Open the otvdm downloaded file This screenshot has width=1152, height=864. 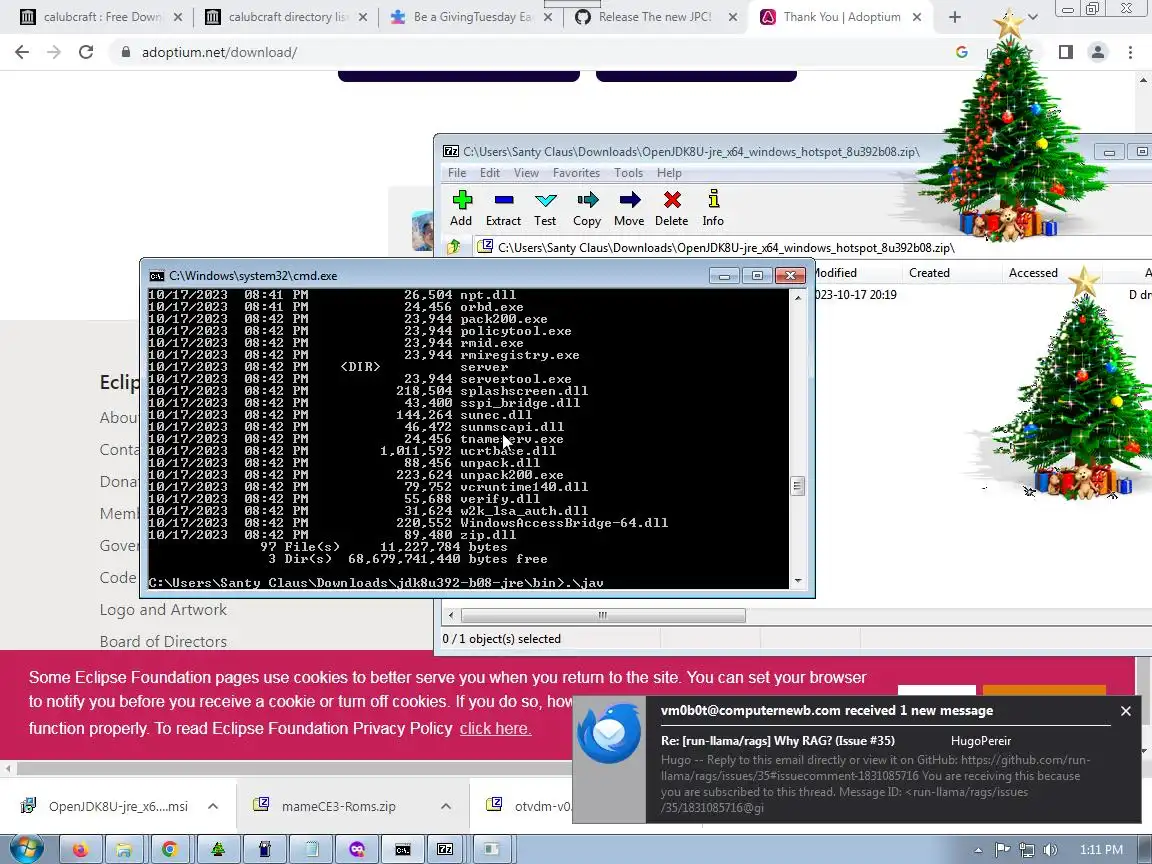click(529, 806)
